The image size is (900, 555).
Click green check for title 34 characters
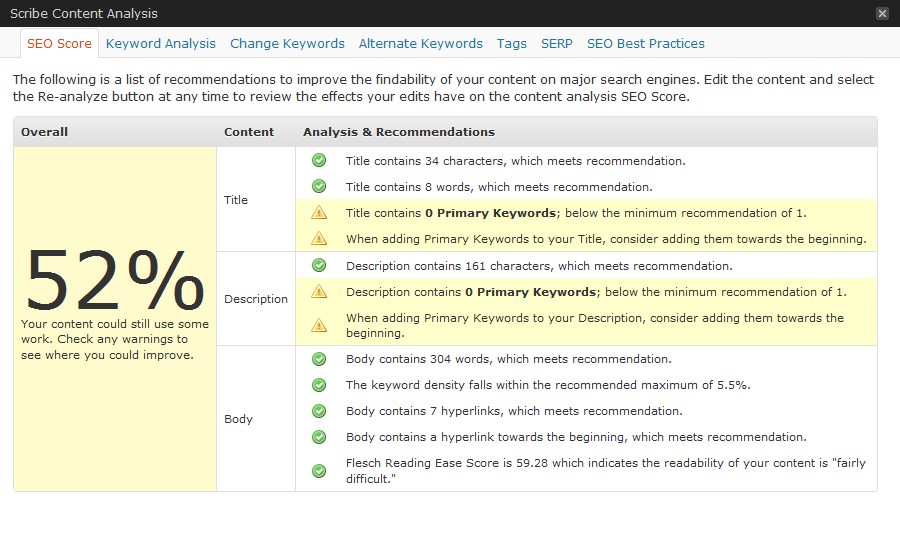pos(319,161)
